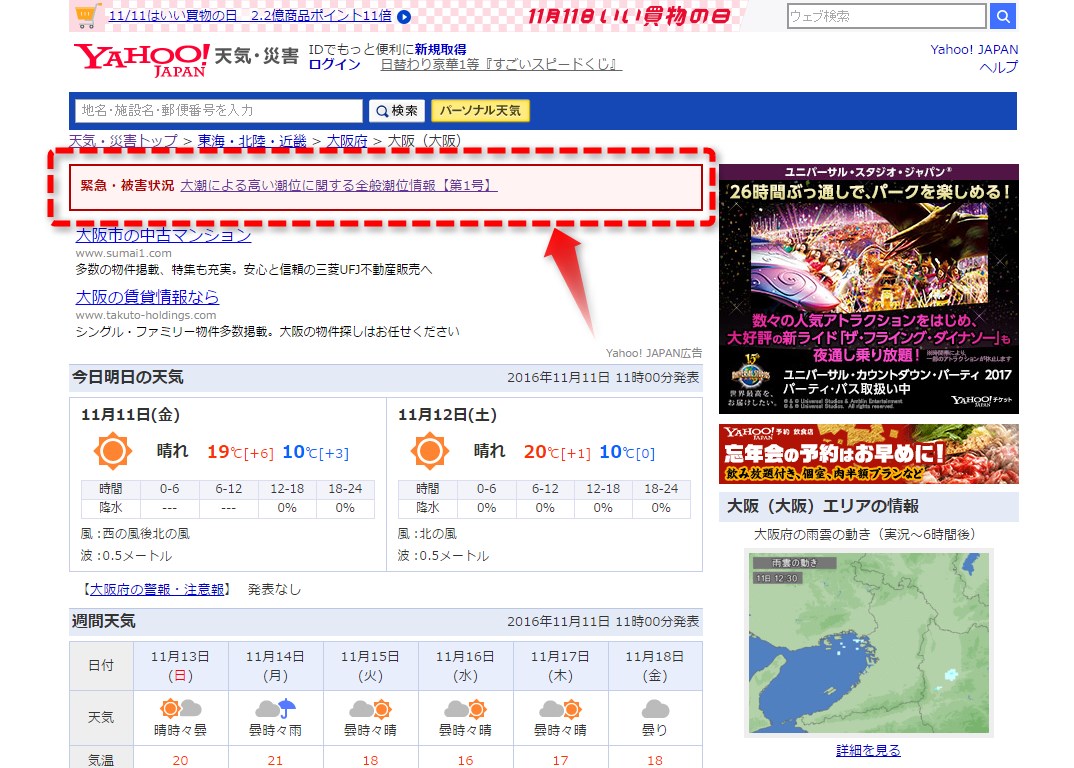This screenshot has width=1074, height=768.
Task: Go to 大阪府 breadcrumb
Action: click(347, 141)
